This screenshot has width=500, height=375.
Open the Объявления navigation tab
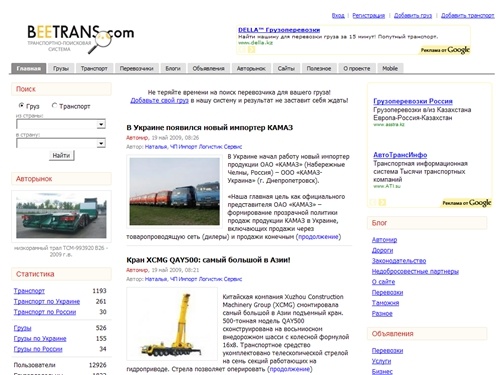pyautogui.click(x=208, y=68)
